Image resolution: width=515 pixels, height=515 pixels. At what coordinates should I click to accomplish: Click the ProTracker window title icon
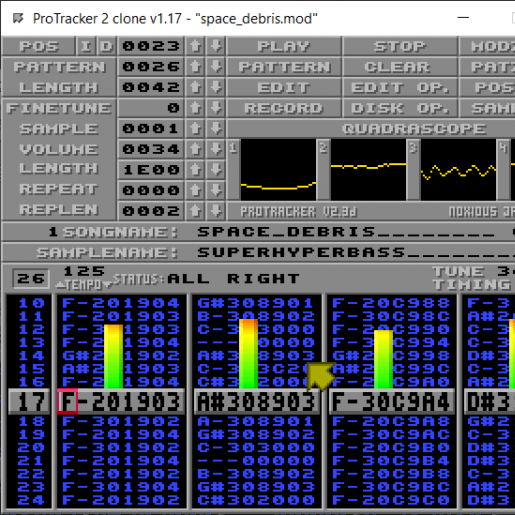tap(18, 18)
